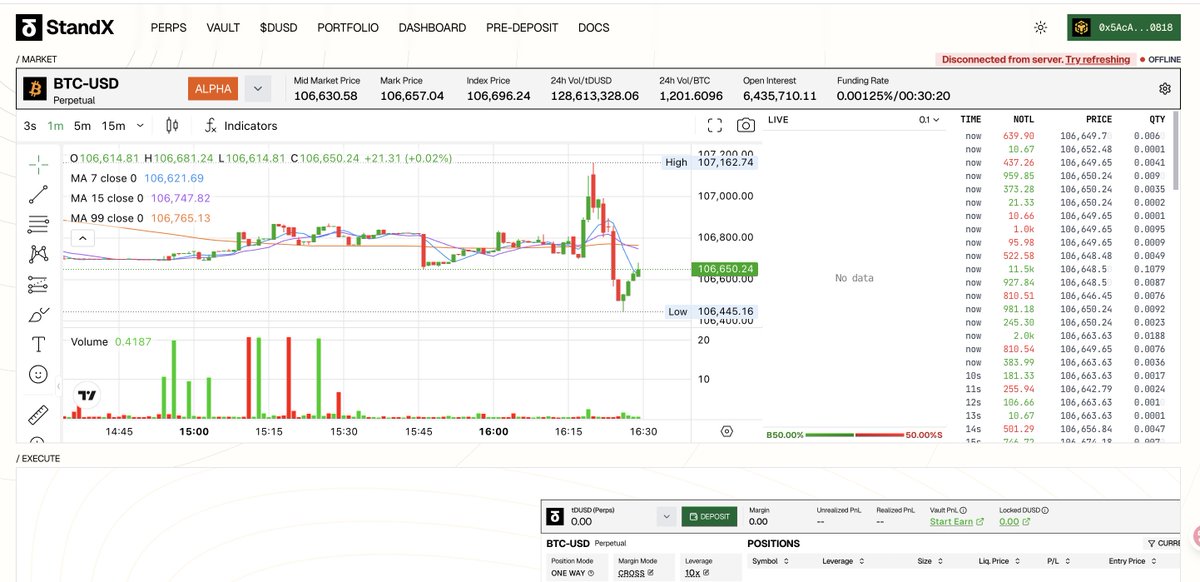Image resolution: width=1200 pixels, height=582 pixels.
Task: Sort positions by Symbol column
Action: coord(770,561)
